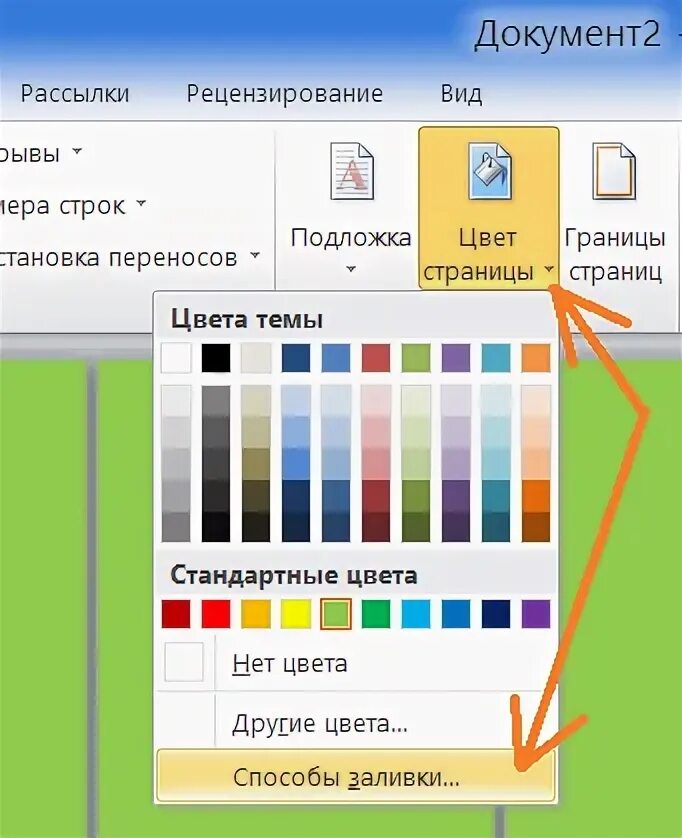Pick white theme color swatch

point(176,358)
